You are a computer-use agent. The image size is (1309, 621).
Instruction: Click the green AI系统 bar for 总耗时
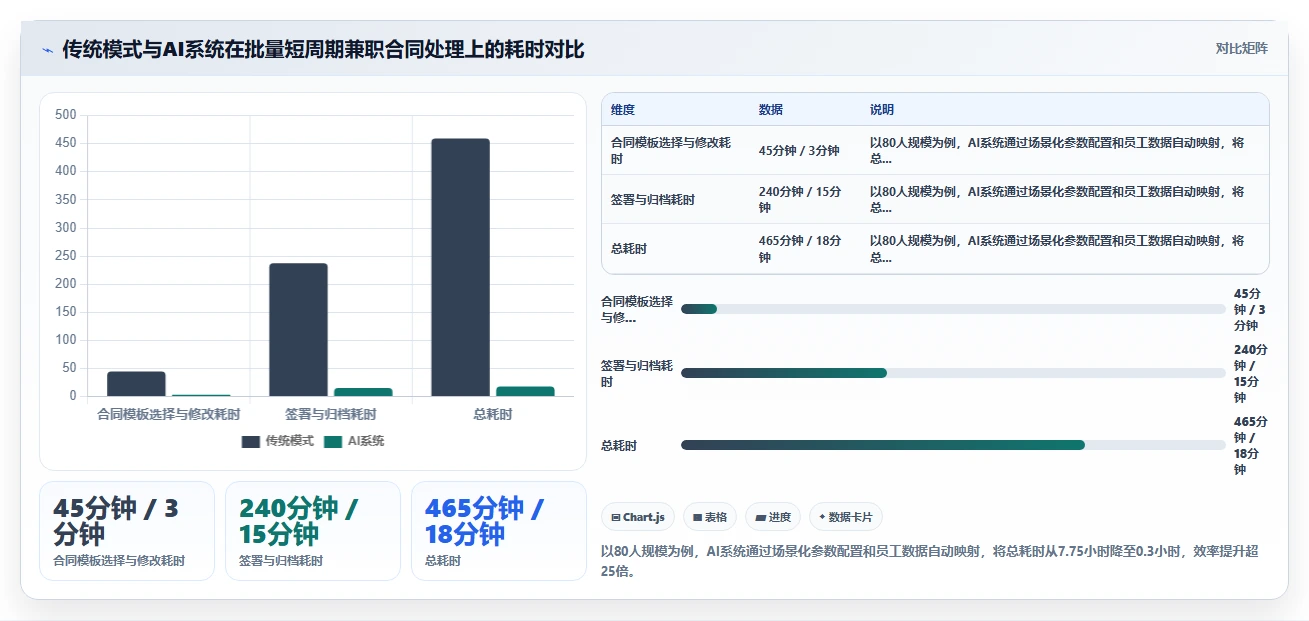pyautogui.click(x=525, y=391)
